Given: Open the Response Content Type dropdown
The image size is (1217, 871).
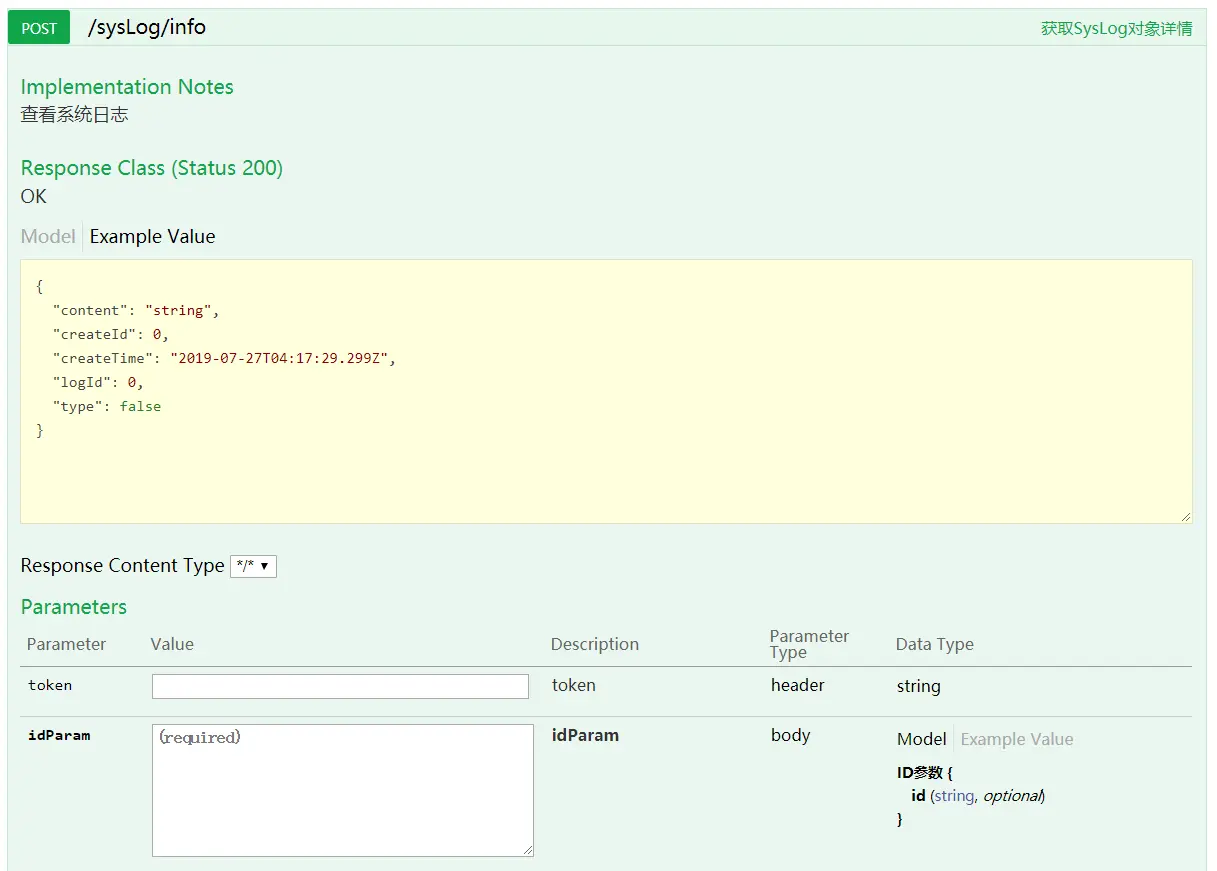Looking at the screenshot, I should pyautogui.click(x=253, y=566).
